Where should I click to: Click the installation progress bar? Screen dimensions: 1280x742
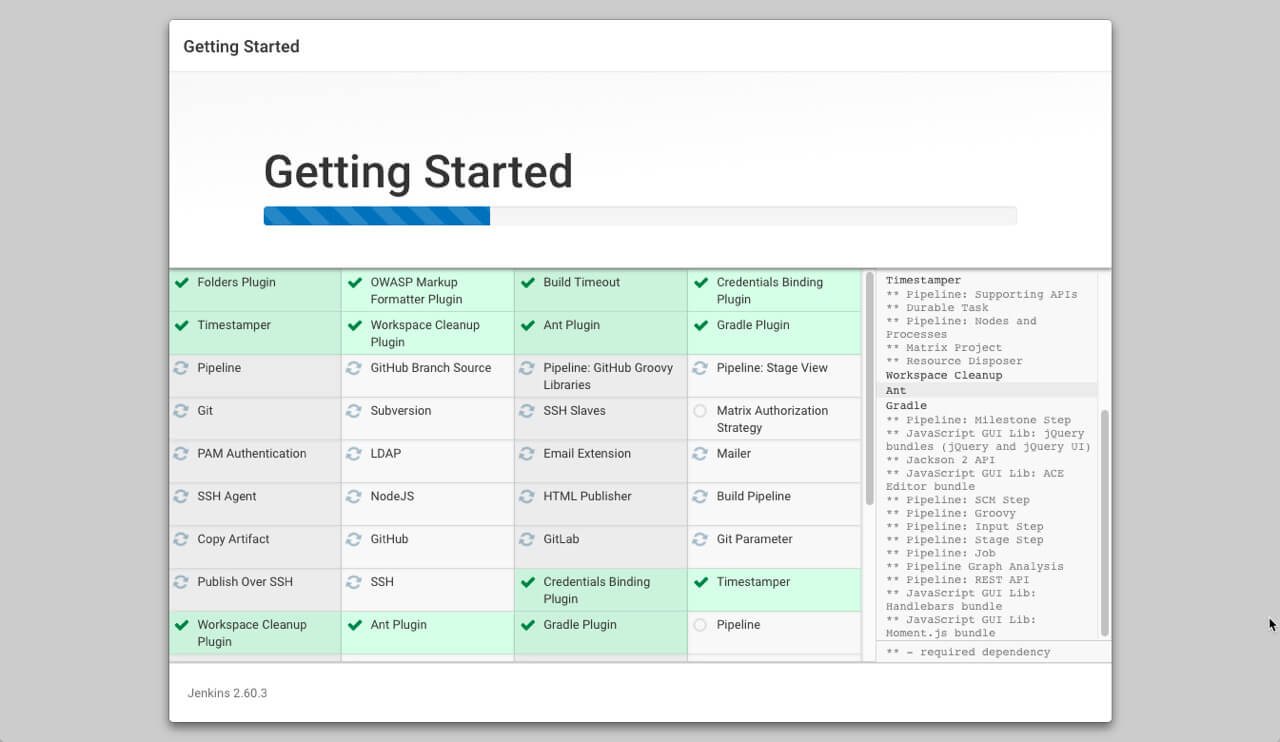point(640,216)
